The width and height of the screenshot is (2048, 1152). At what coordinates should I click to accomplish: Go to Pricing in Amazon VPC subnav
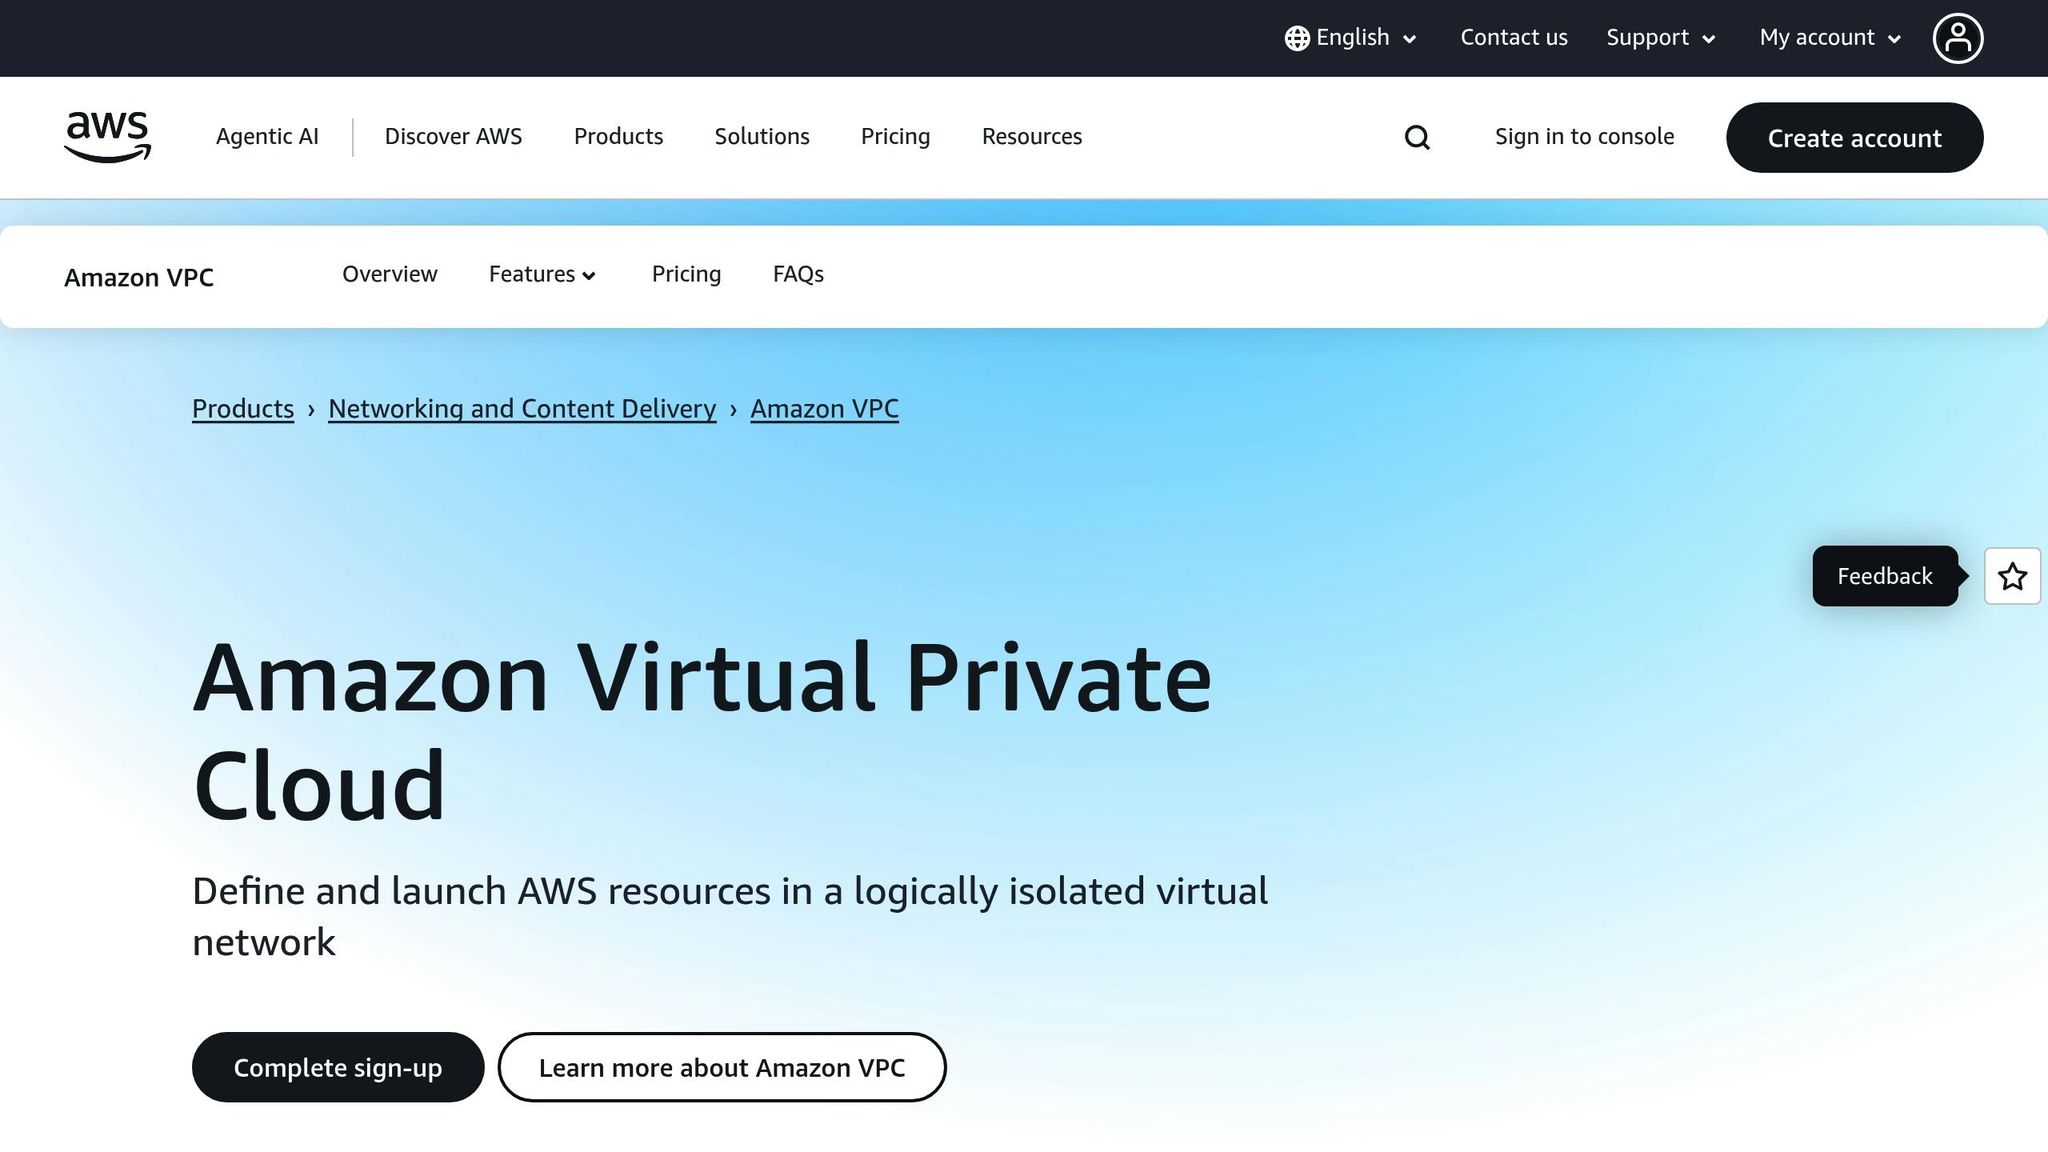pos(686,274)
